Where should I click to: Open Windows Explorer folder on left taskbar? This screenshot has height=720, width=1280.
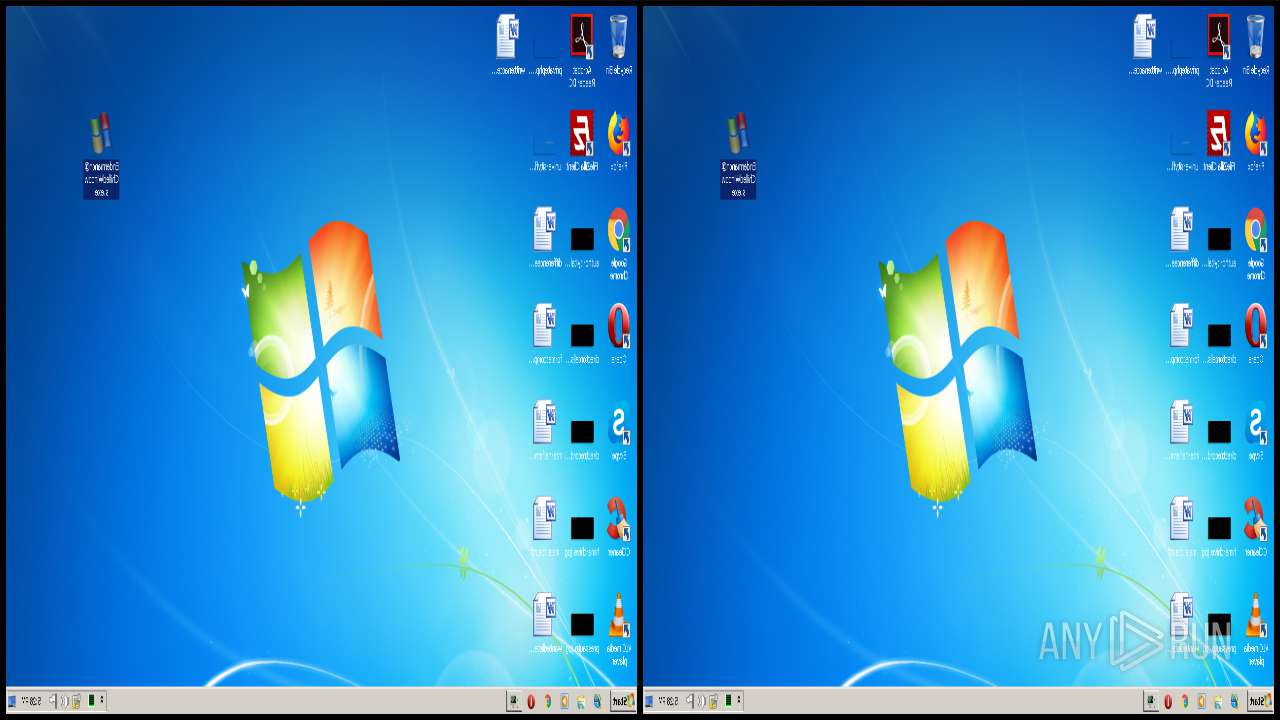[x=581, y=702]
